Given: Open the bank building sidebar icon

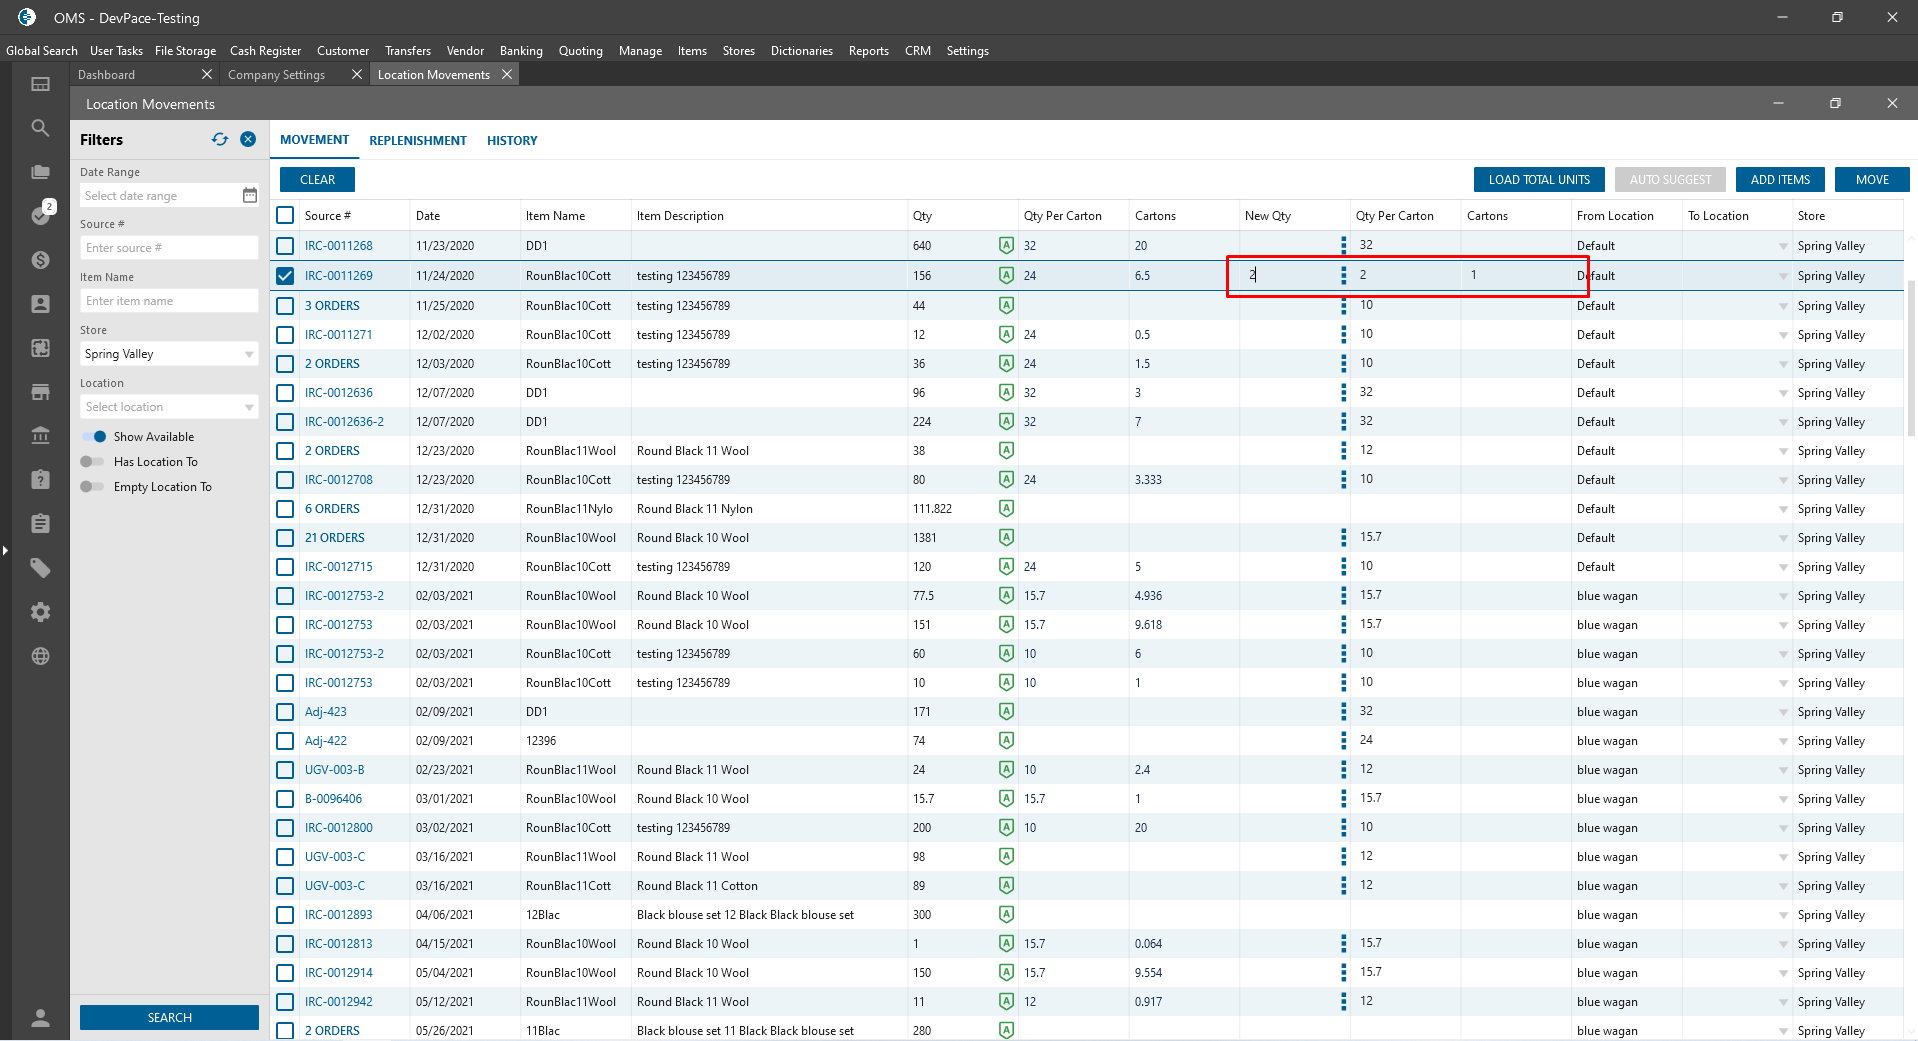Looking at the screenshot, I should point(40,436).
